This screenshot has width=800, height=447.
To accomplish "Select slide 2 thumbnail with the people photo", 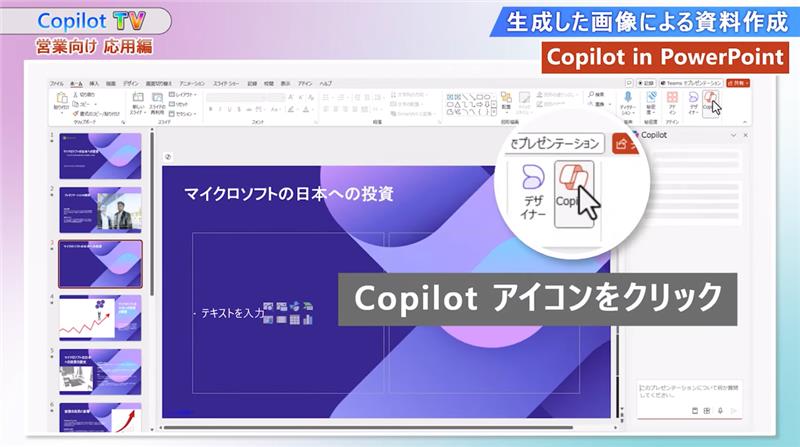I will tap(101, 210).
